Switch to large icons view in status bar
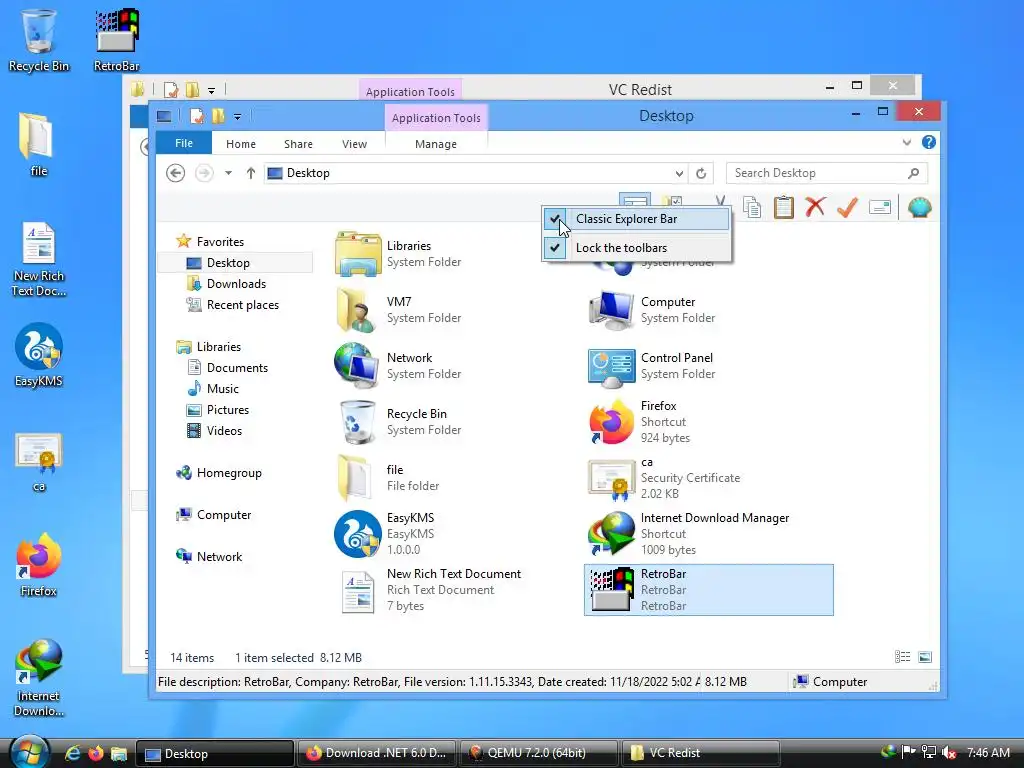1024x768 pixels. 925,657
